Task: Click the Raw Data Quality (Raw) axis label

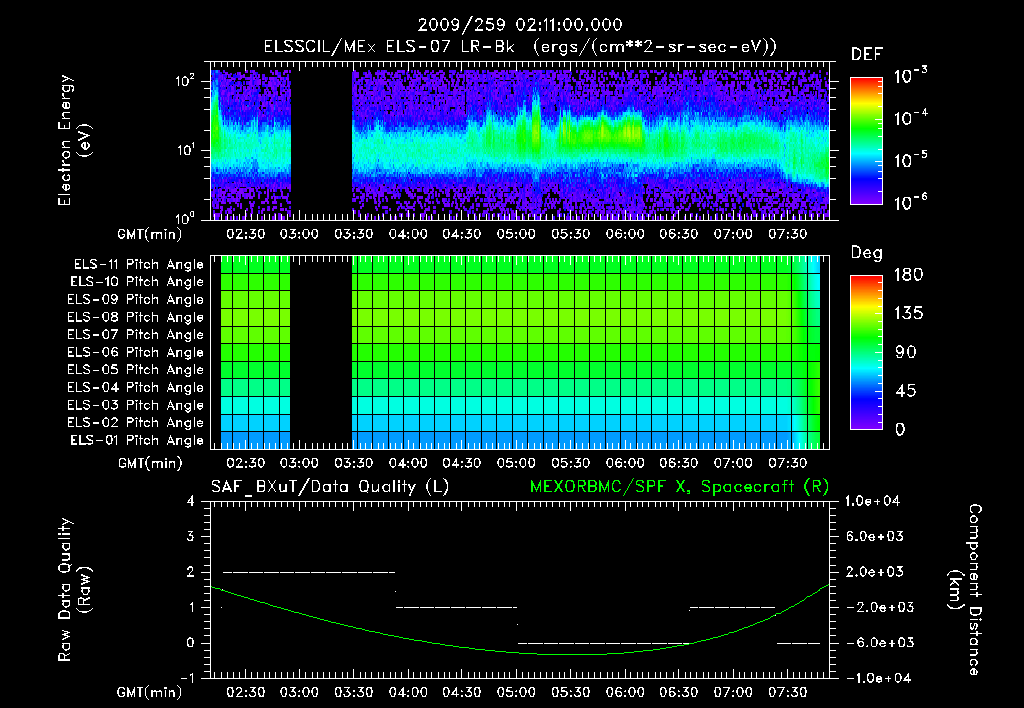Action: tap(74, 590)
